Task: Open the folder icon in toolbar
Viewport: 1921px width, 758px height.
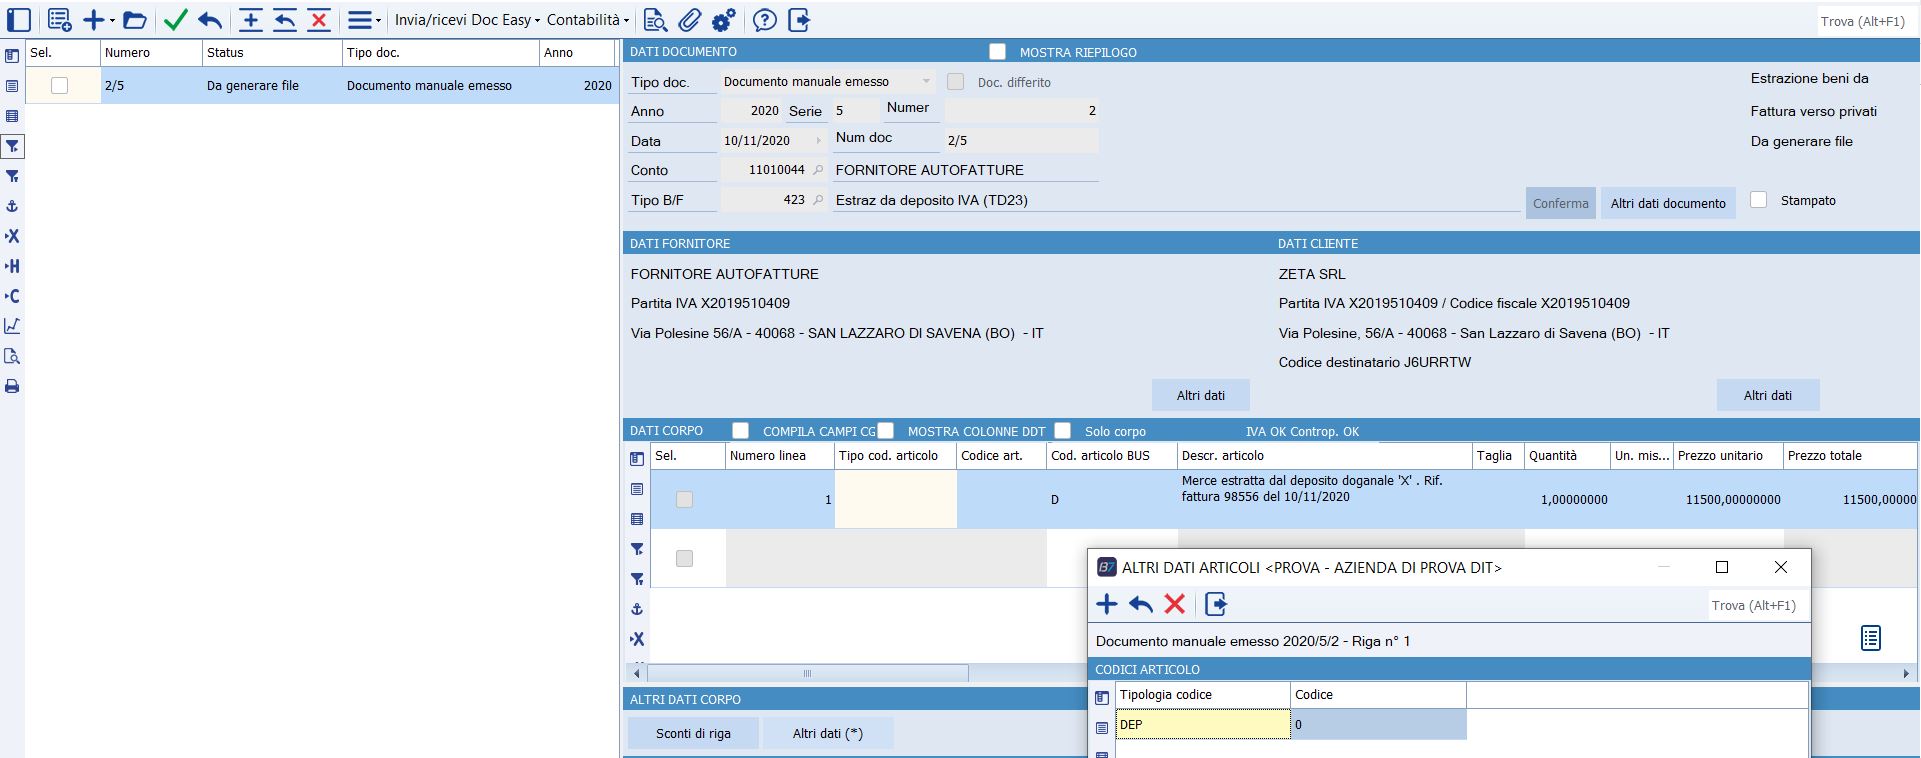Action: [x=135, y=20]
